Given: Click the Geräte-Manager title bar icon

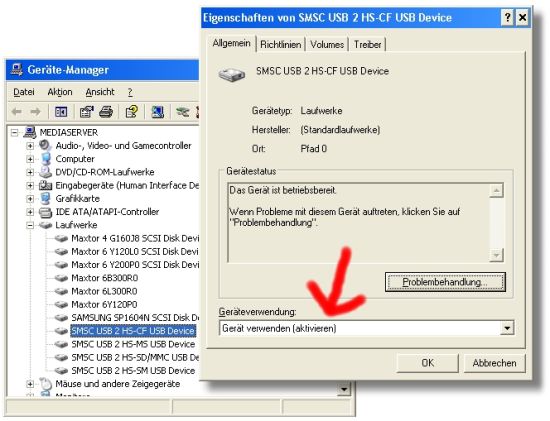Looking at the screenshot, I should 16,69.
